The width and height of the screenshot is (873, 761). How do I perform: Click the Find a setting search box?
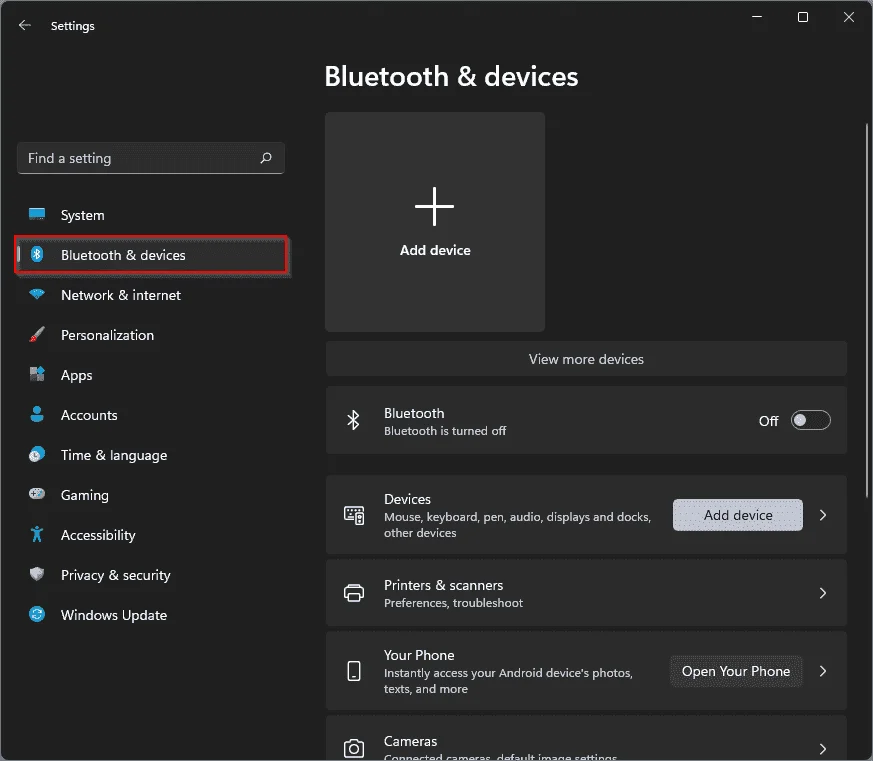[x=151, y=158]
